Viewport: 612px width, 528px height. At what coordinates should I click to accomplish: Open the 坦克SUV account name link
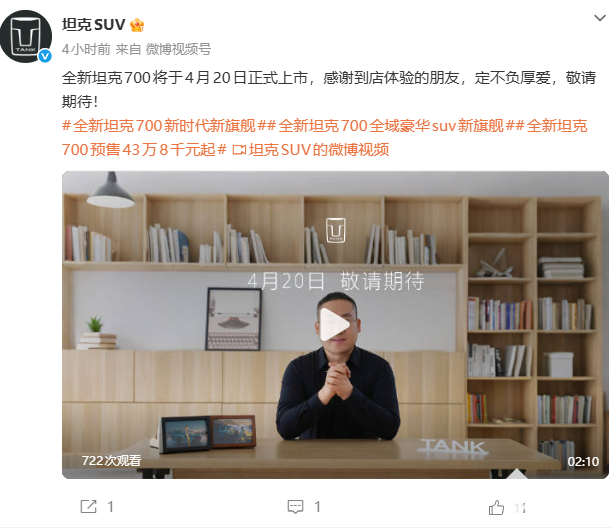tap(93, 25)
